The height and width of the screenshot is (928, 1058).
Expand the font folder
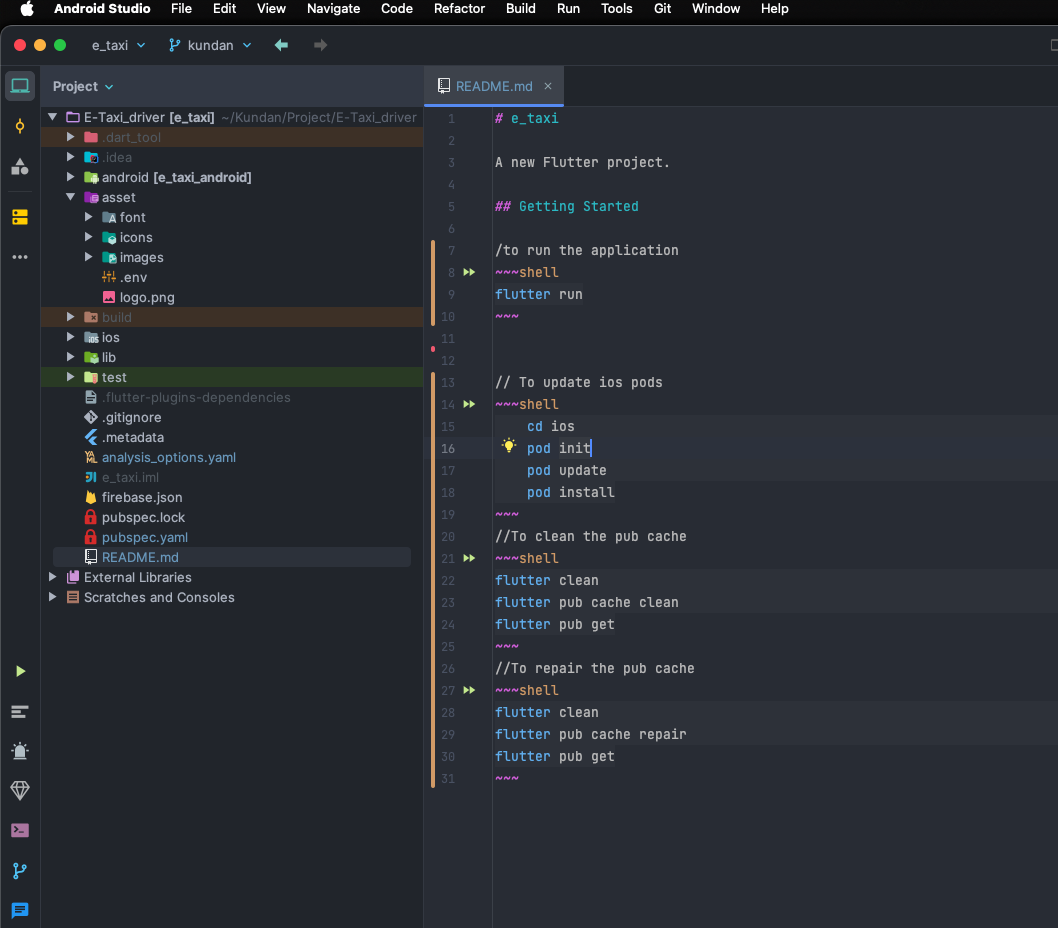tap(88, 217)
